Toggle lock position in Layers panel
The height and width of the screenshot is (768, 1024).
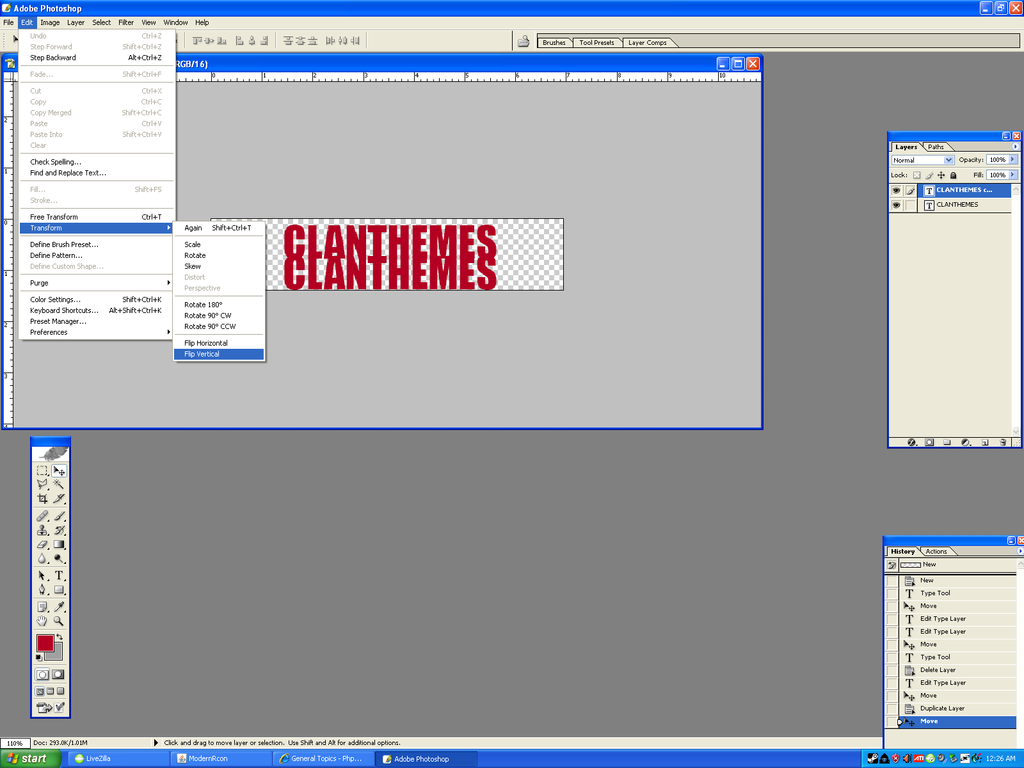pyautogui.click(x=941, y=175)
